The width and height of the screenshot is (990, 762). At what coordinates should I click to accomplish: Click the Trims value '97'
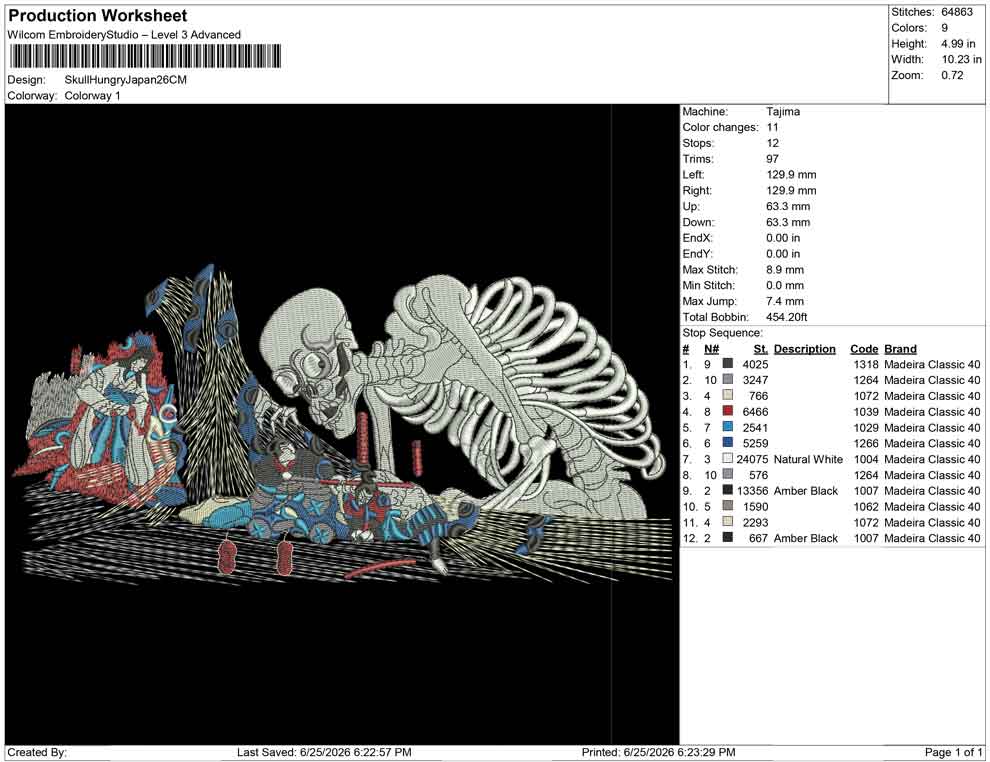[772, 159]
